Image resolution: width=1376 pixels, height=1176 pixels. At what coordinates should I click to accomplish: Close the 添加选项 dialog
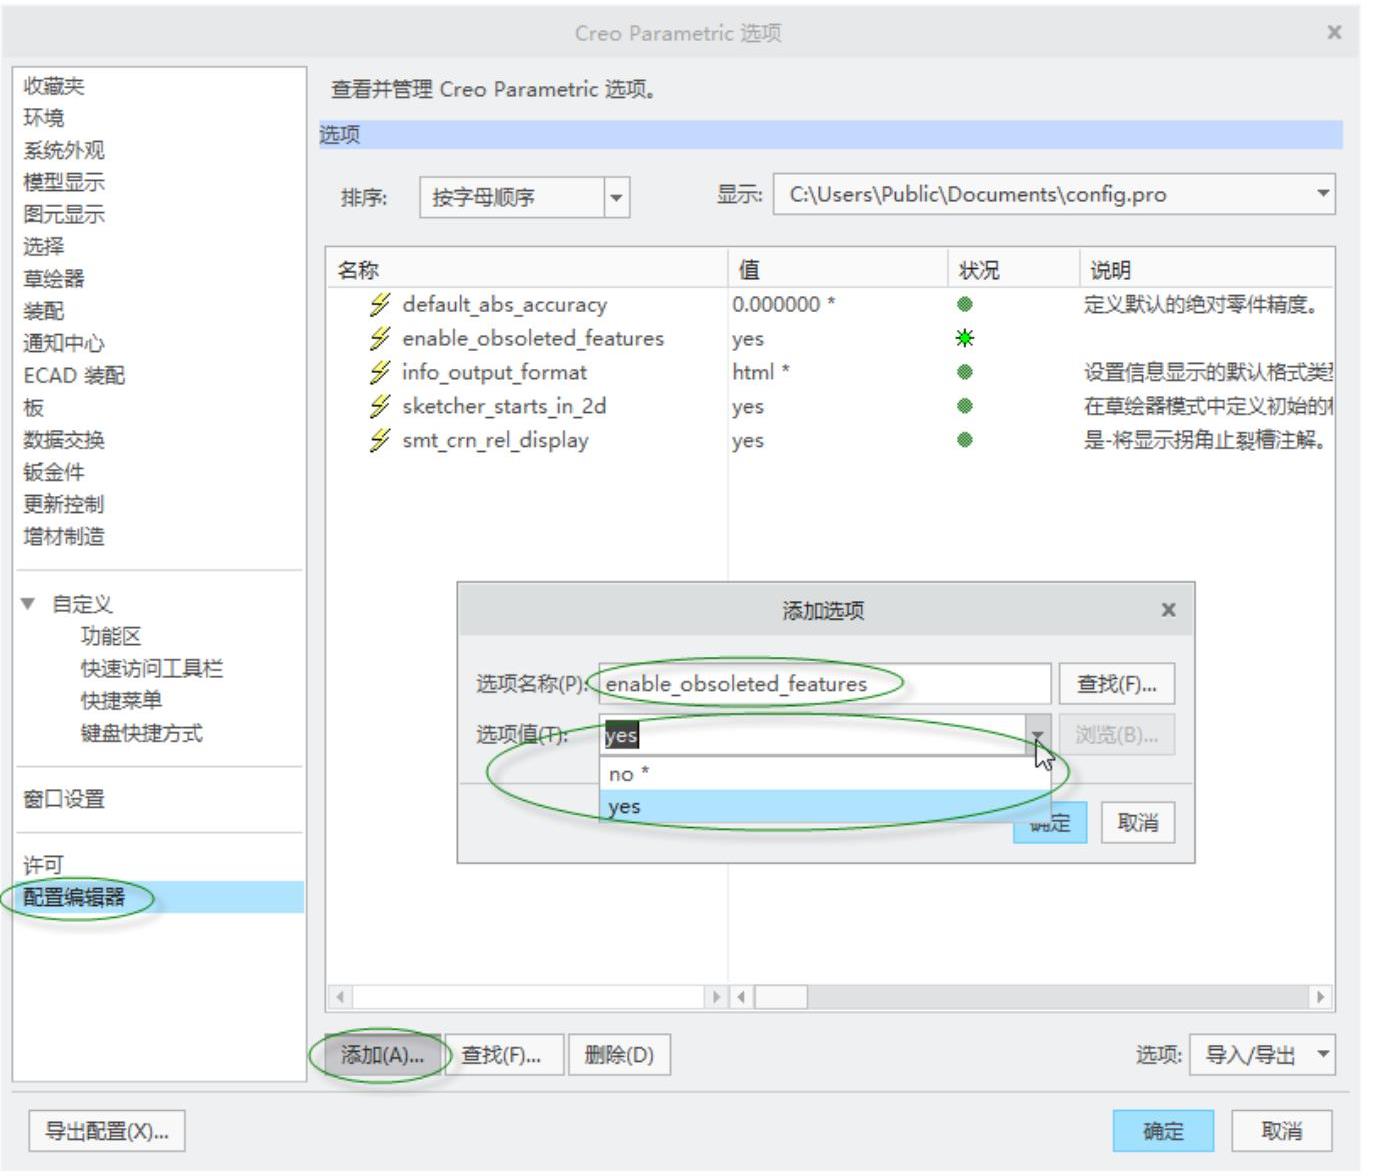coord(1168,610)
